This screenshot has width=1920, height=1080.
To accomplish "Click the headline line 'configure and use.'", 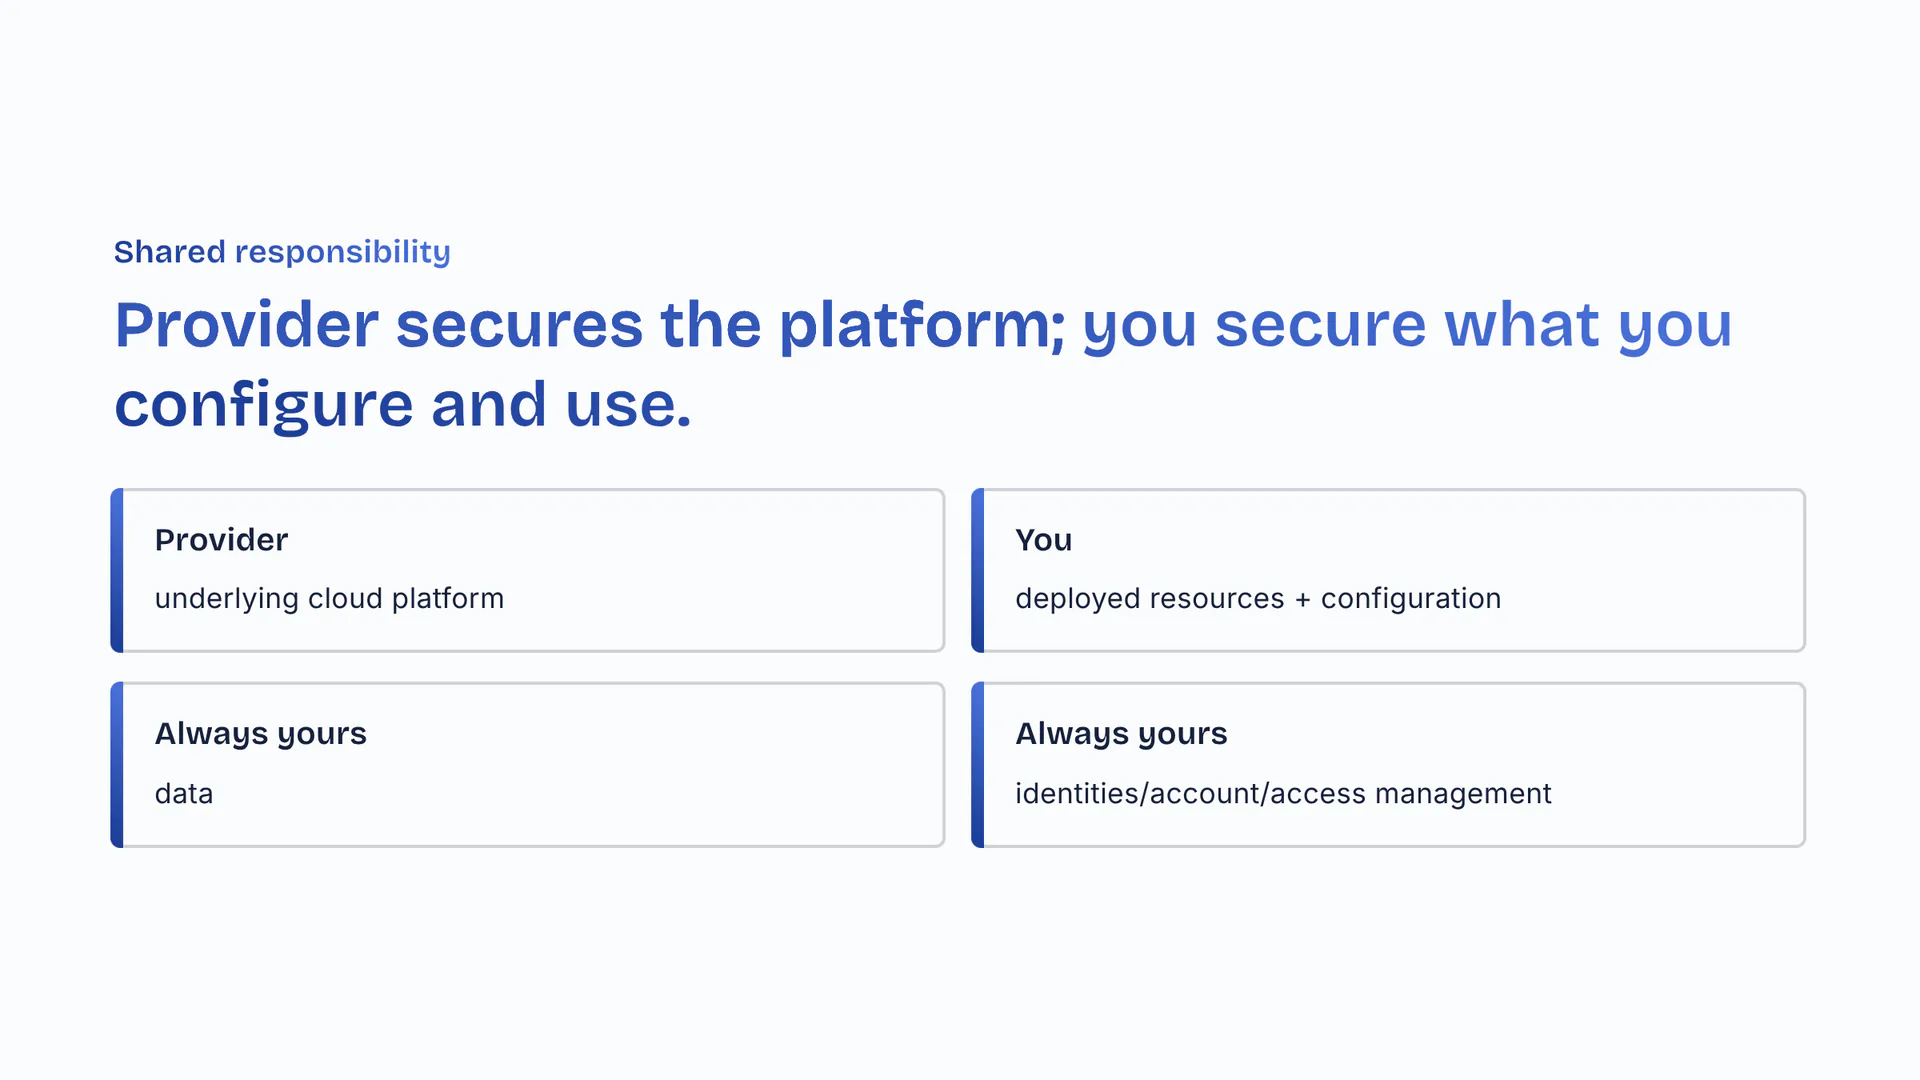I will click(x=402, y=405).
